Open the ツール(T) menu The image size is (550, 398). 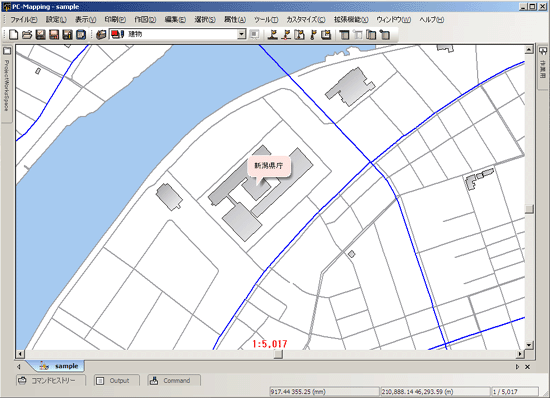(266, 20)
